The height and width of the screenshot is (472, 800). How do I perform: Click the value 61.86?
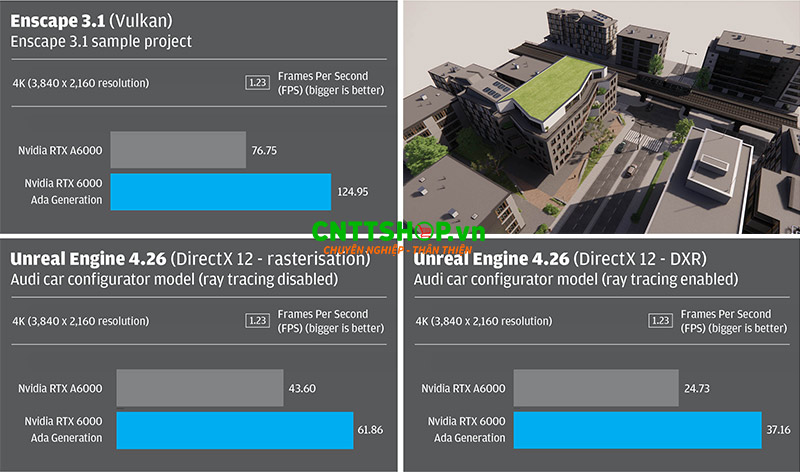pyautogui.click(x=370, y=430)
